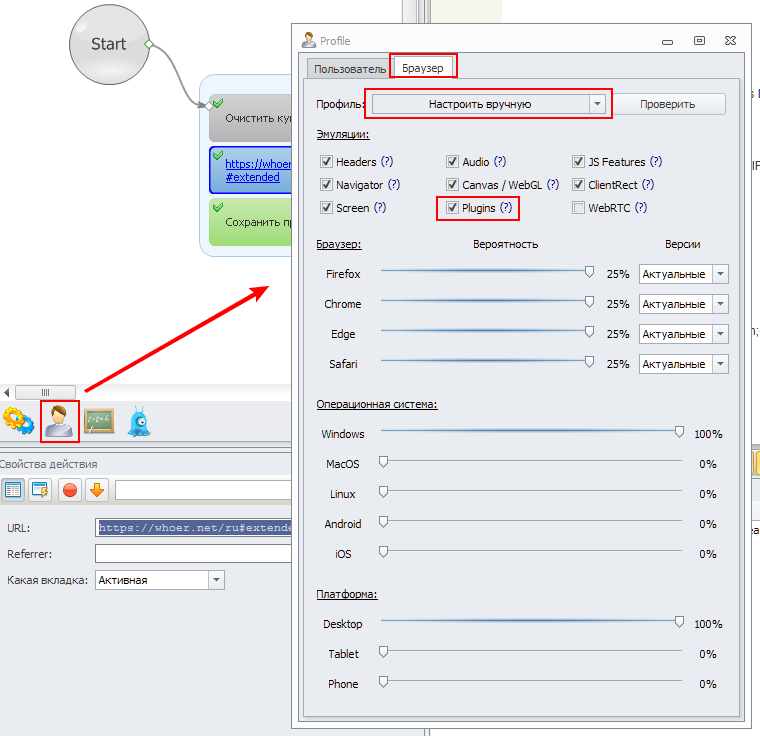Viewport: 760px width, 736px height.
Task: Uncheck the Plugins checkbox
Action: [452, 208]
